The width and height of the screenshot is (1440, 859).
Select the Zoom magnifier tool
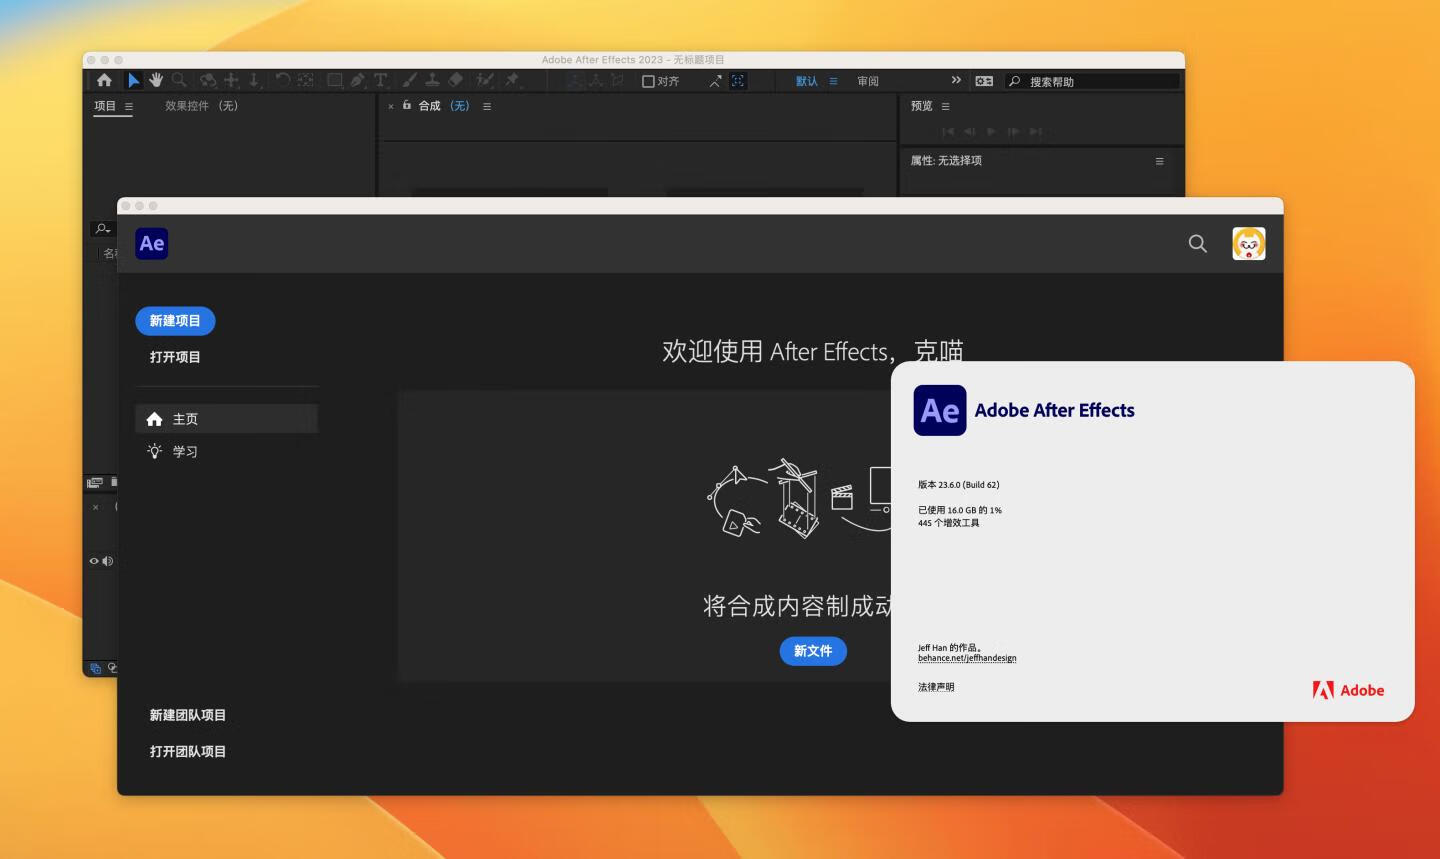point(179,80)
